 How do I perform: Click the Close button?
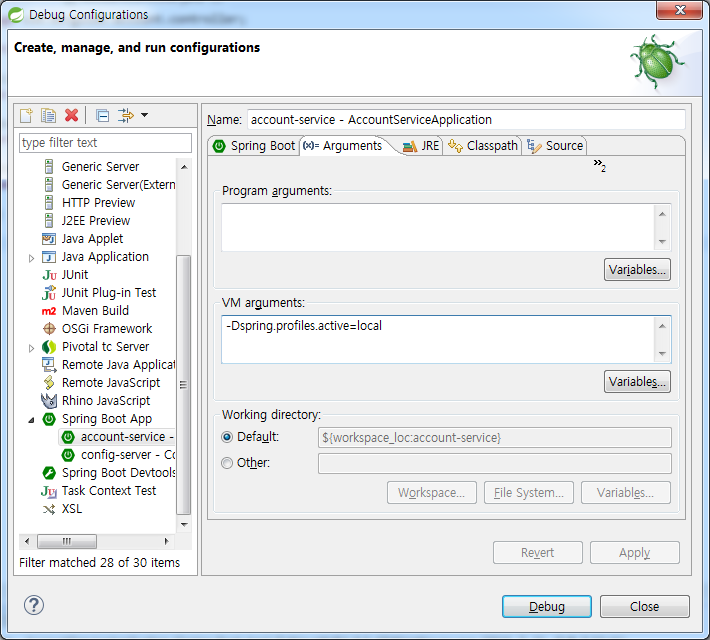(644, 606)
